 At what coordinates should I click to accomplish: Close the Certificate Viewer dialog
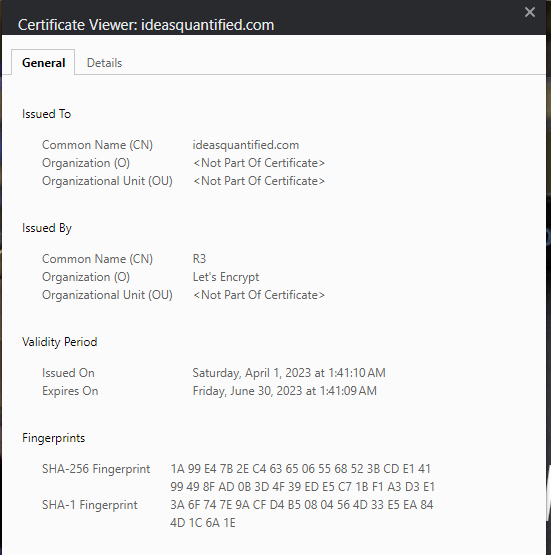(529, 12)
